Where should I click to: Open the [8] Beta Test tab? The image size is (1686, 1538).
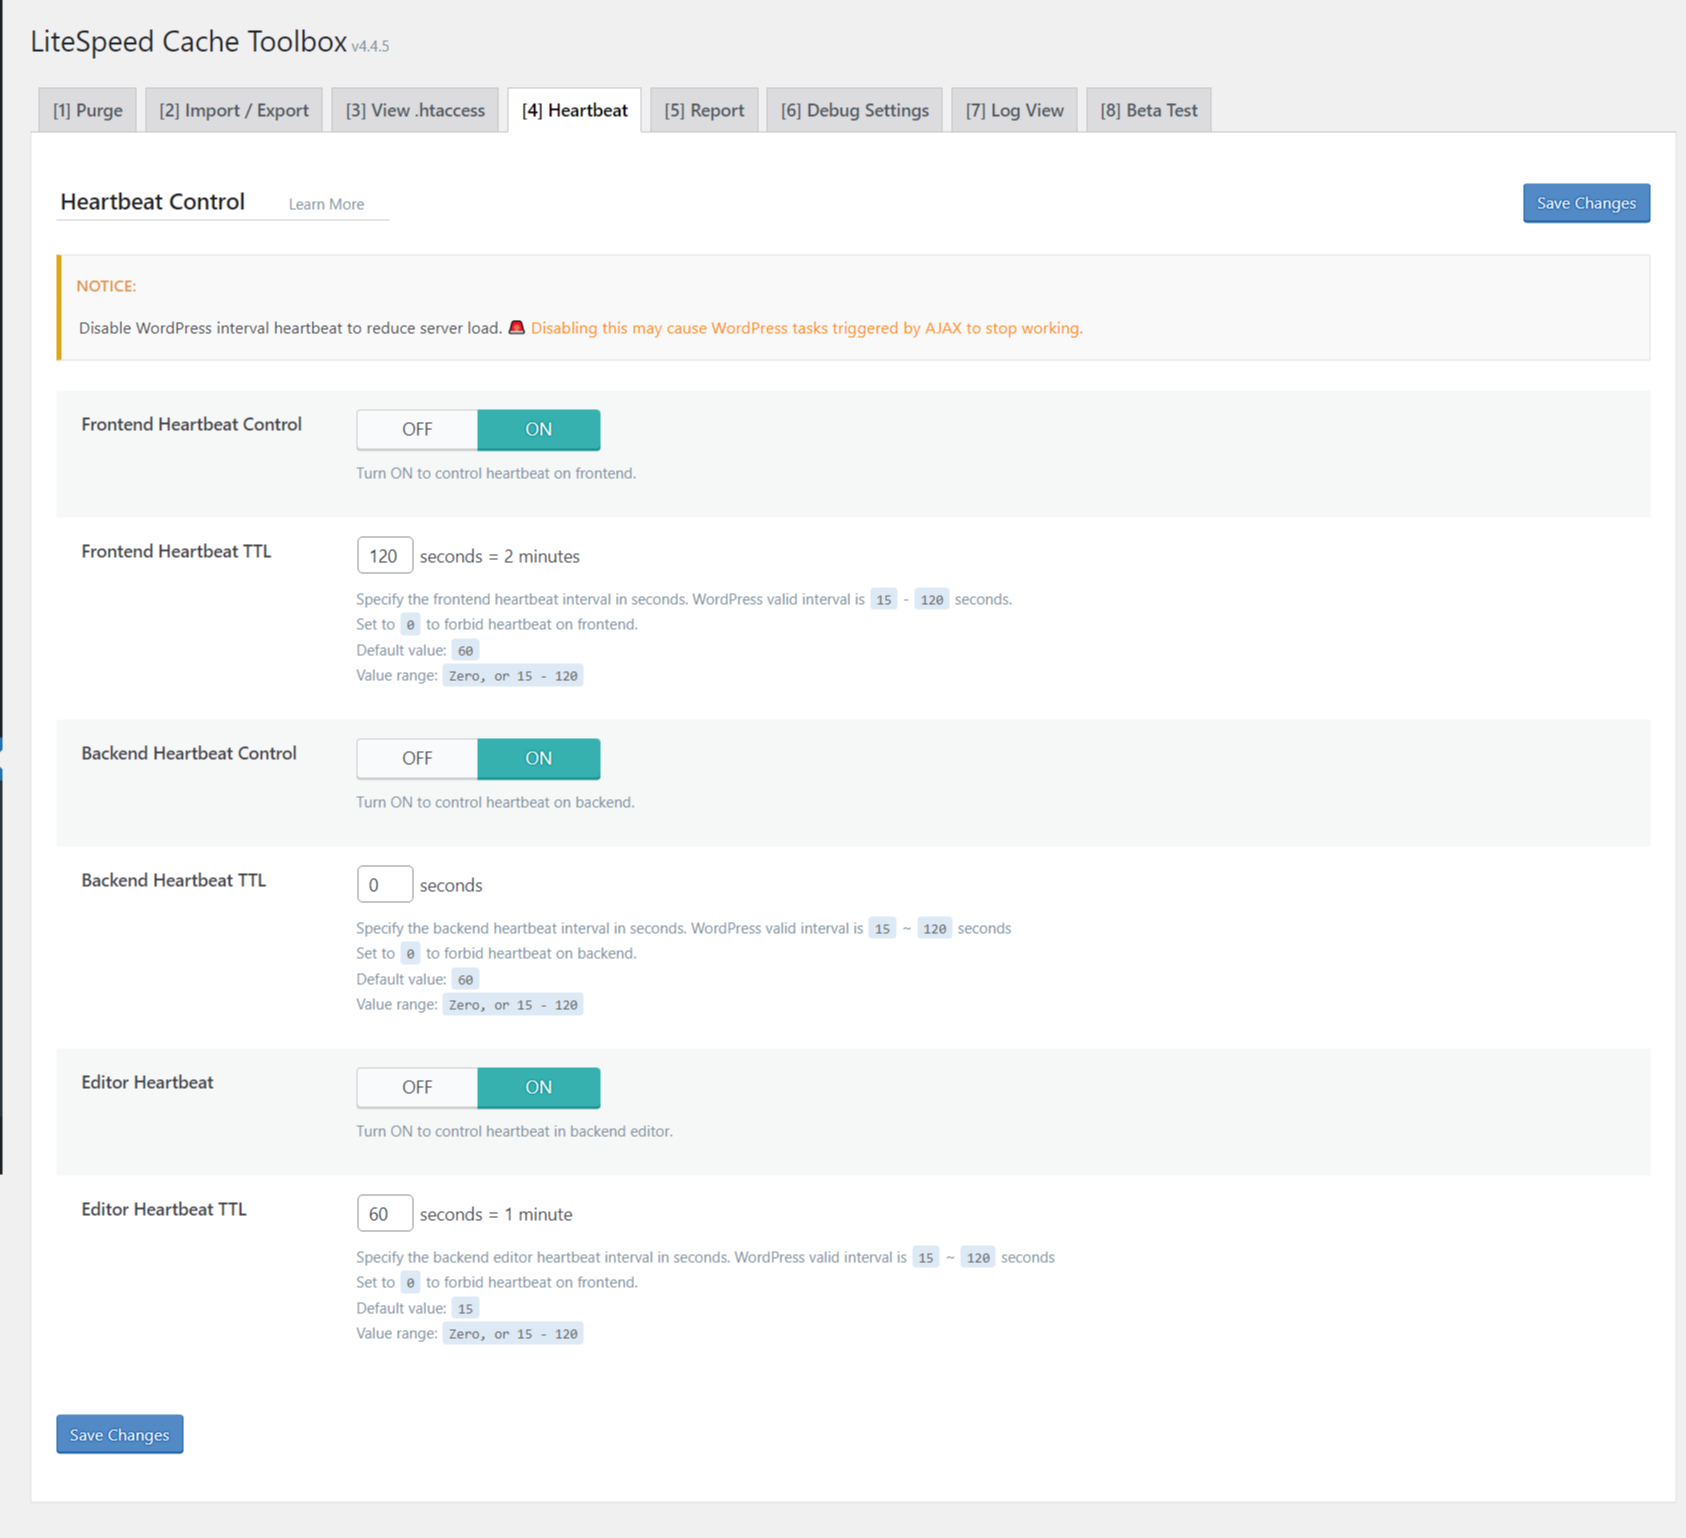coord(1148,110)
